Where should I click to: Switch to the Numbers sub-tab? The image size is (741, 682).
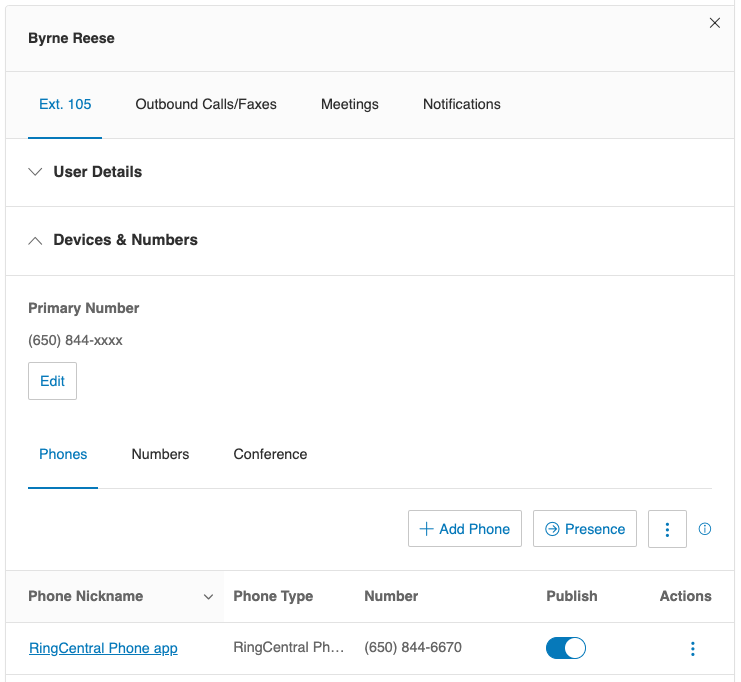(160, 454)
